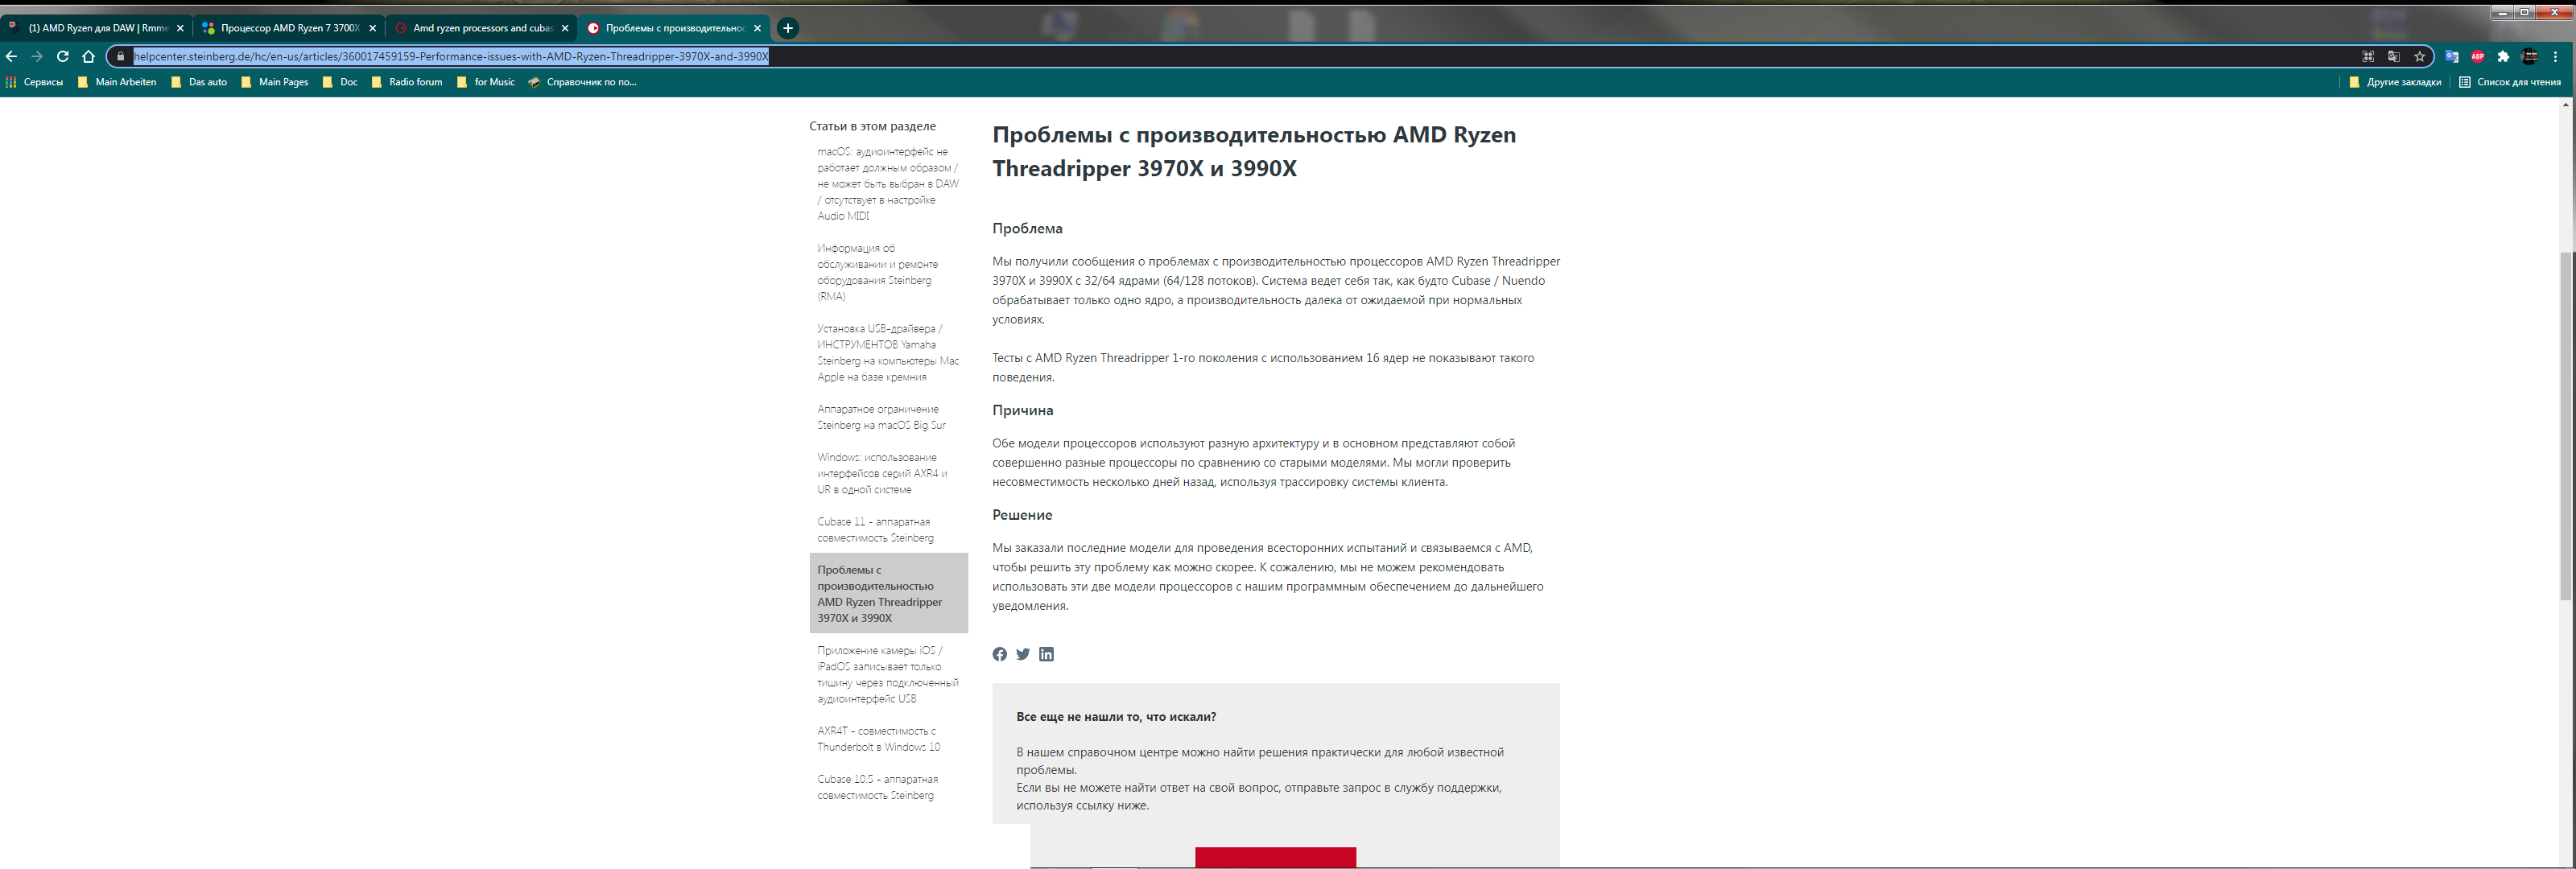The height and width of the screenshot is (869, 2576).
Task: Go back to the previous page
Action: pyautogui.click(x=12, y=57)
